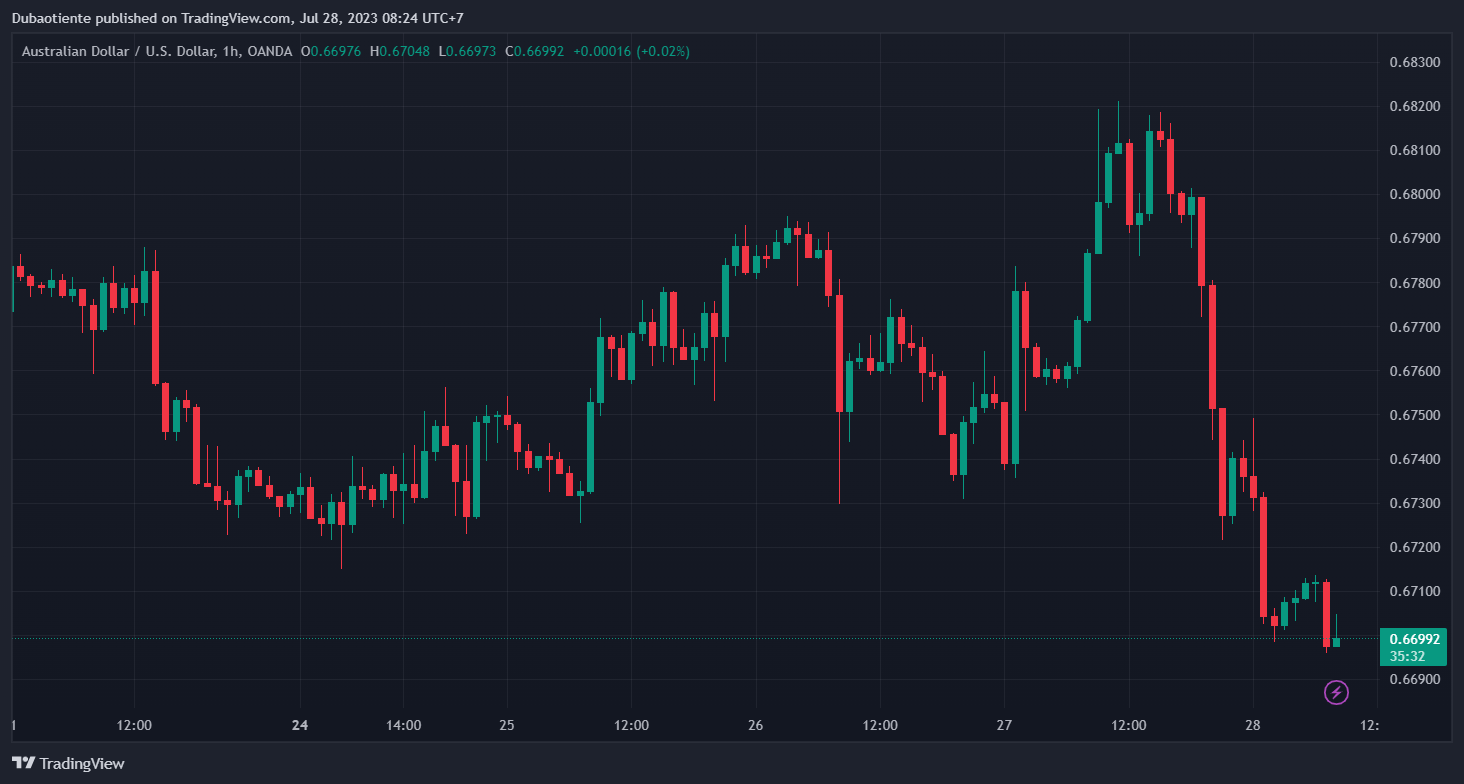Click date 28 on the time axis
1464x784 pixels.
pyautogui.click(x=1253, y=725)
